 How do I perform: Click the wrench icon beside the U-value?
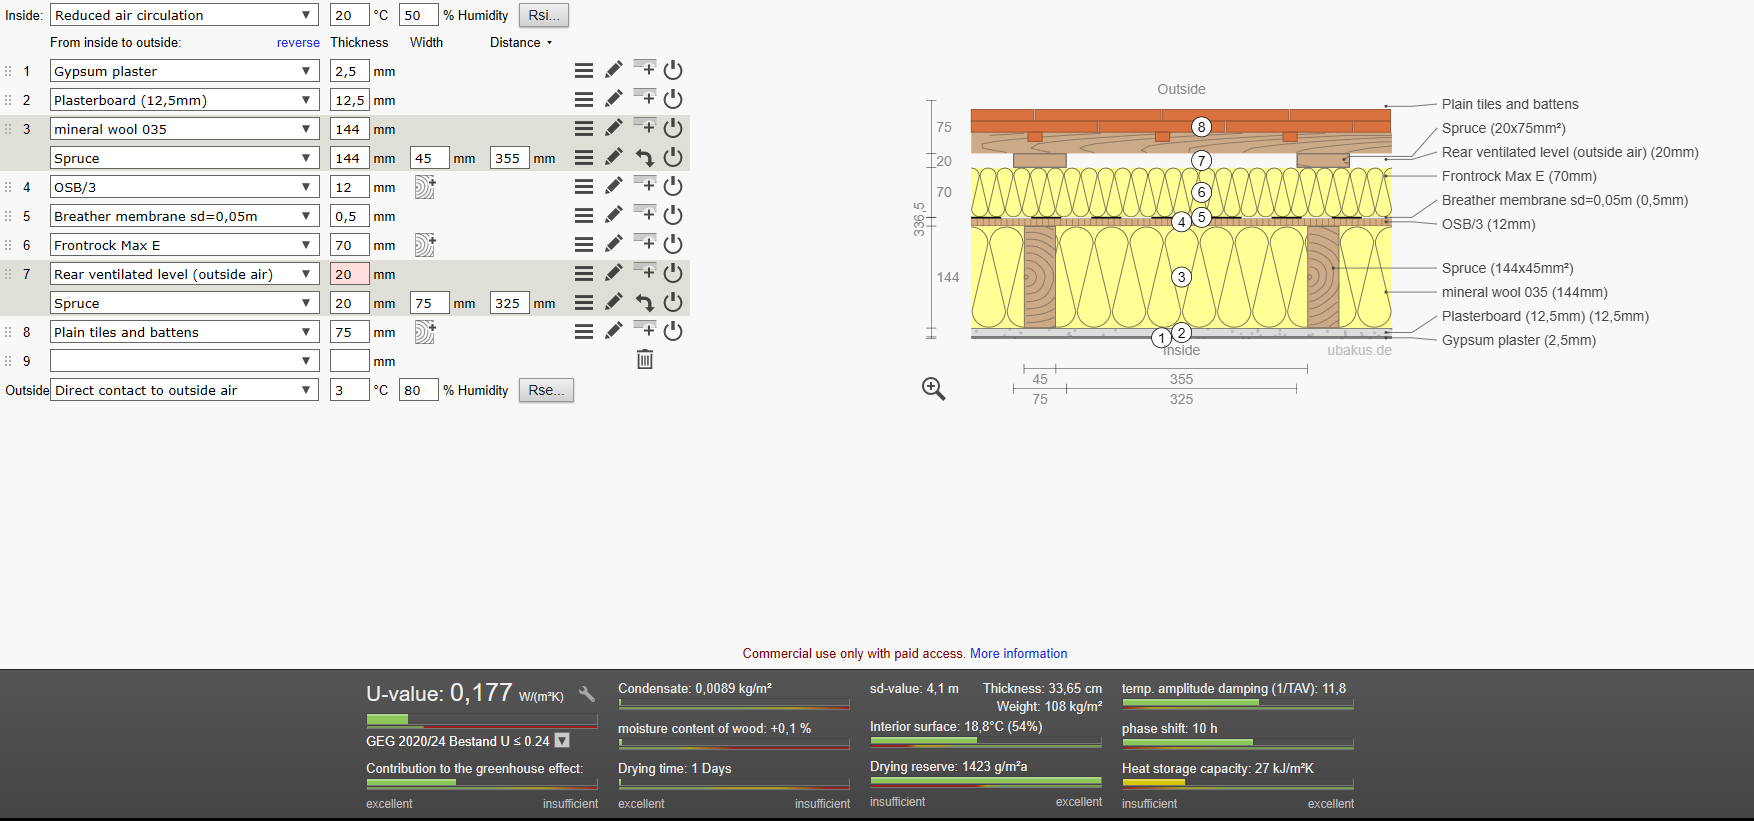click(587, 694)
